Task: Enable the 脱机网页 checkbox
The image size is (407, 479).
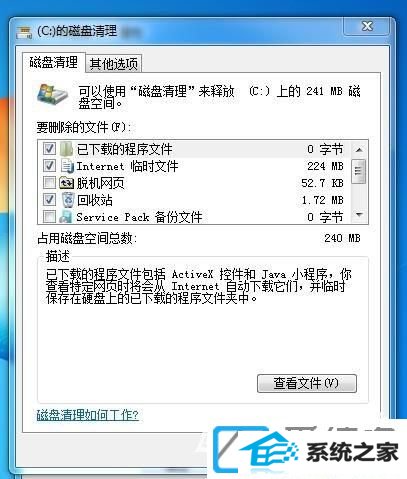Action: tap(49, 183)
